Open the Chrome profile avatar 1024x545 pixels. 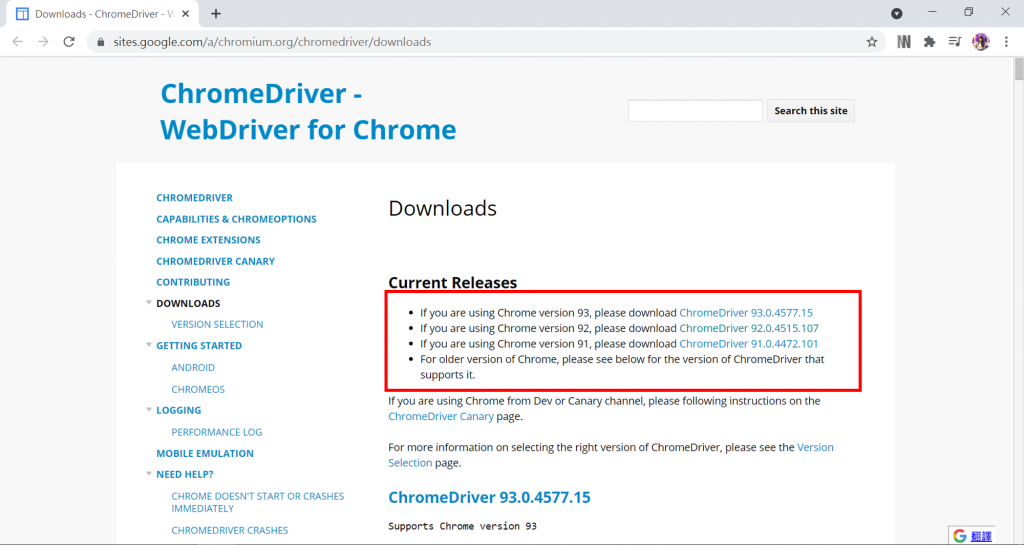[981, 42]
